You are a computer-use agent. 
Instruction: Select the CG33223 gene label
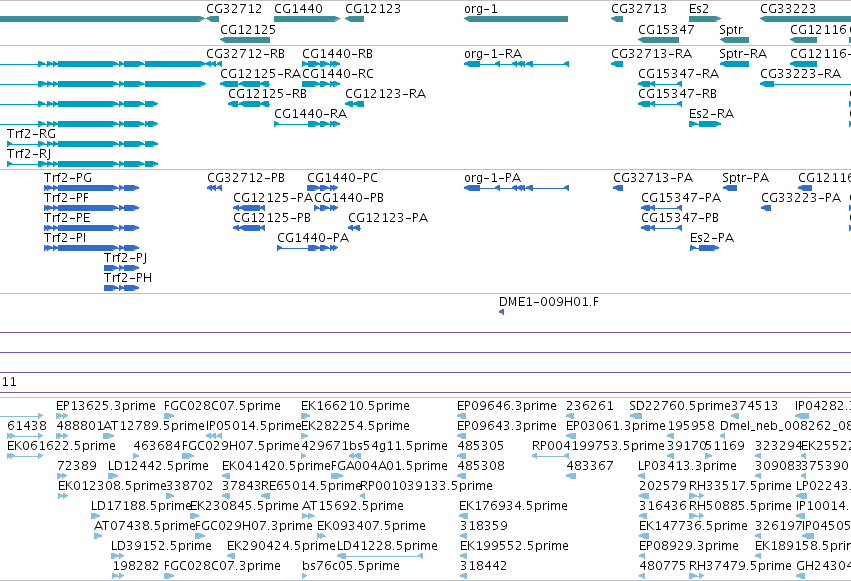(788, 9)
